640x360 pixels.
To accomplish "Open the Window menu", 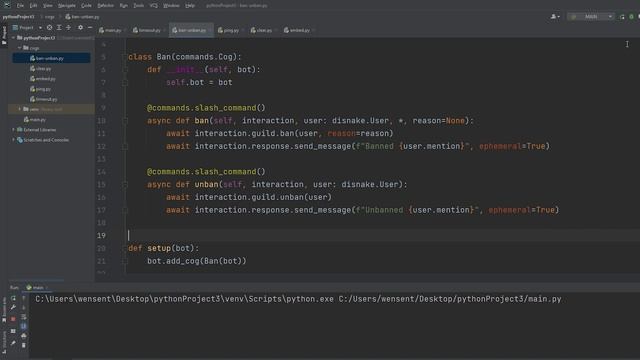I will point(171,6).
